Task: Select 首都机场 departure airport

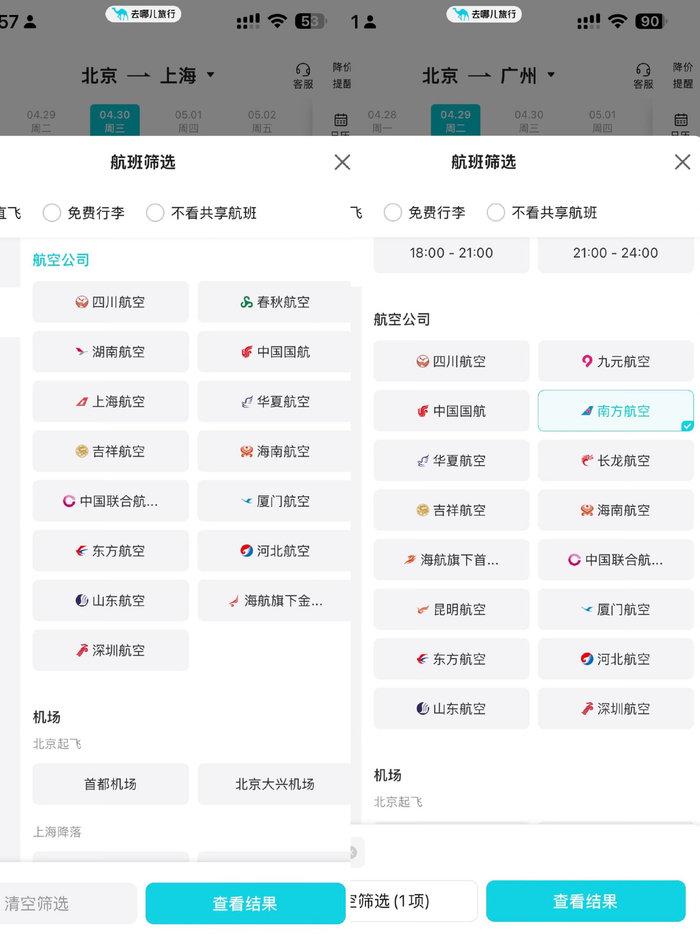Action: point(111,784)
